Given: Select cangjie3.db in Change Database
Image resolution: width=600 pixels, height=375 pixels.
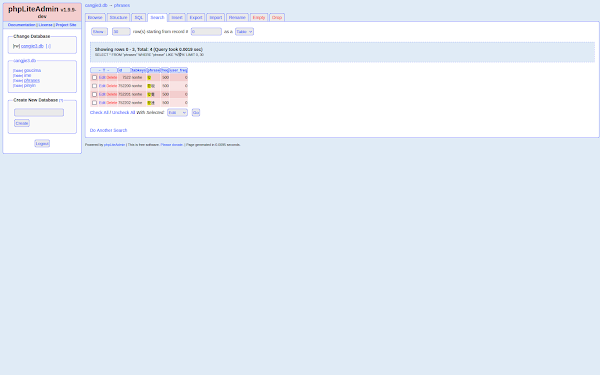Looking at the screenshot, I should click(32, 46).
